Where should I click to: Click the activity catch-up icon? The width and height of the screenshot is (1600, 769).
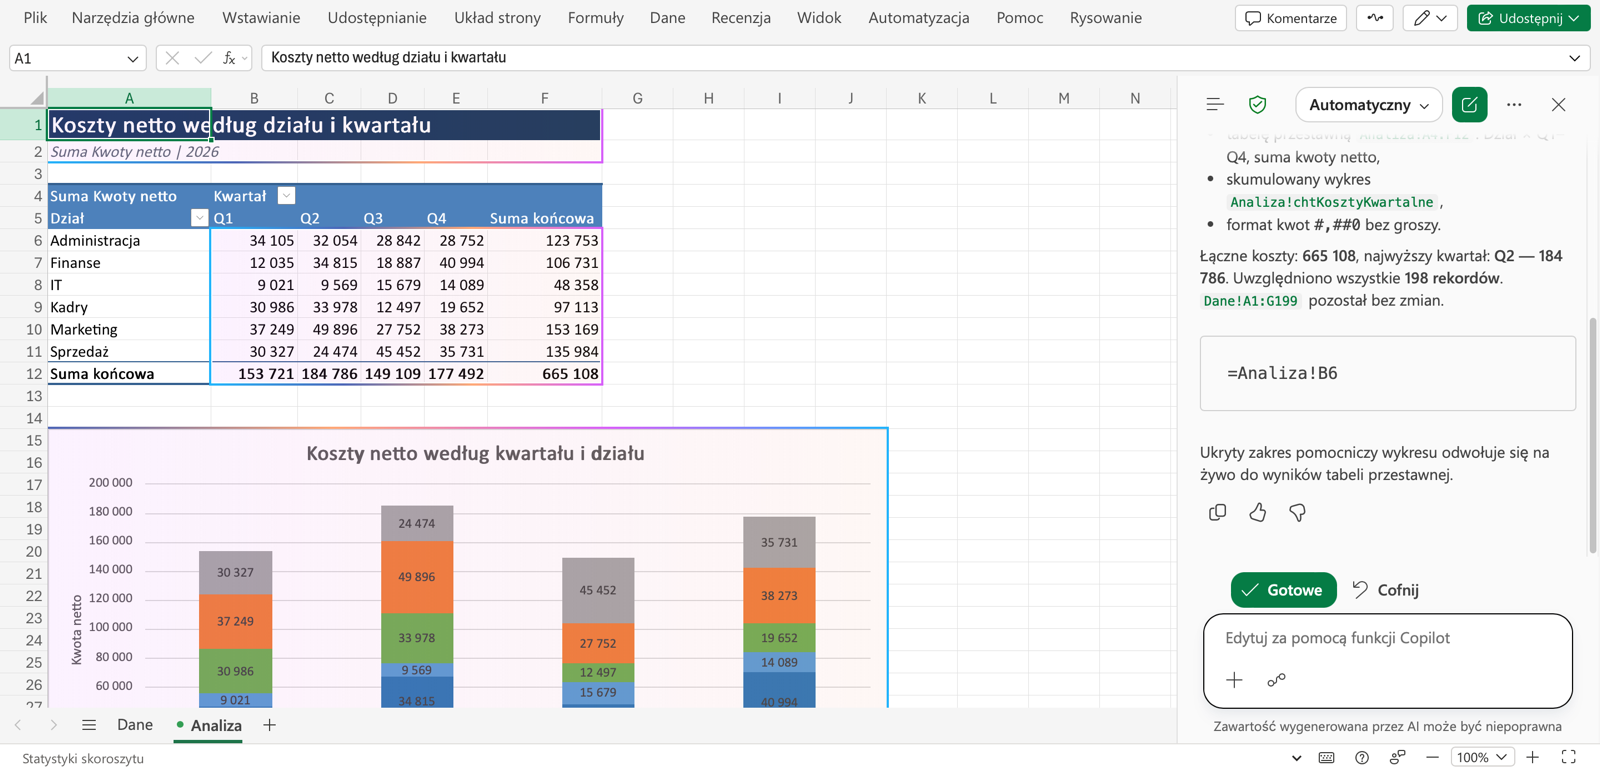(x=1375, y=18)
